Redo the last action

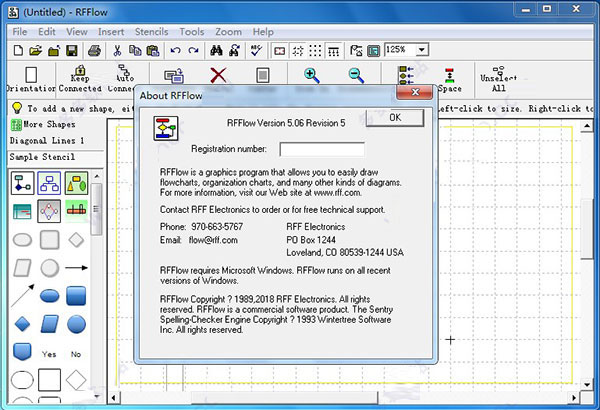[x=194, y=50]
